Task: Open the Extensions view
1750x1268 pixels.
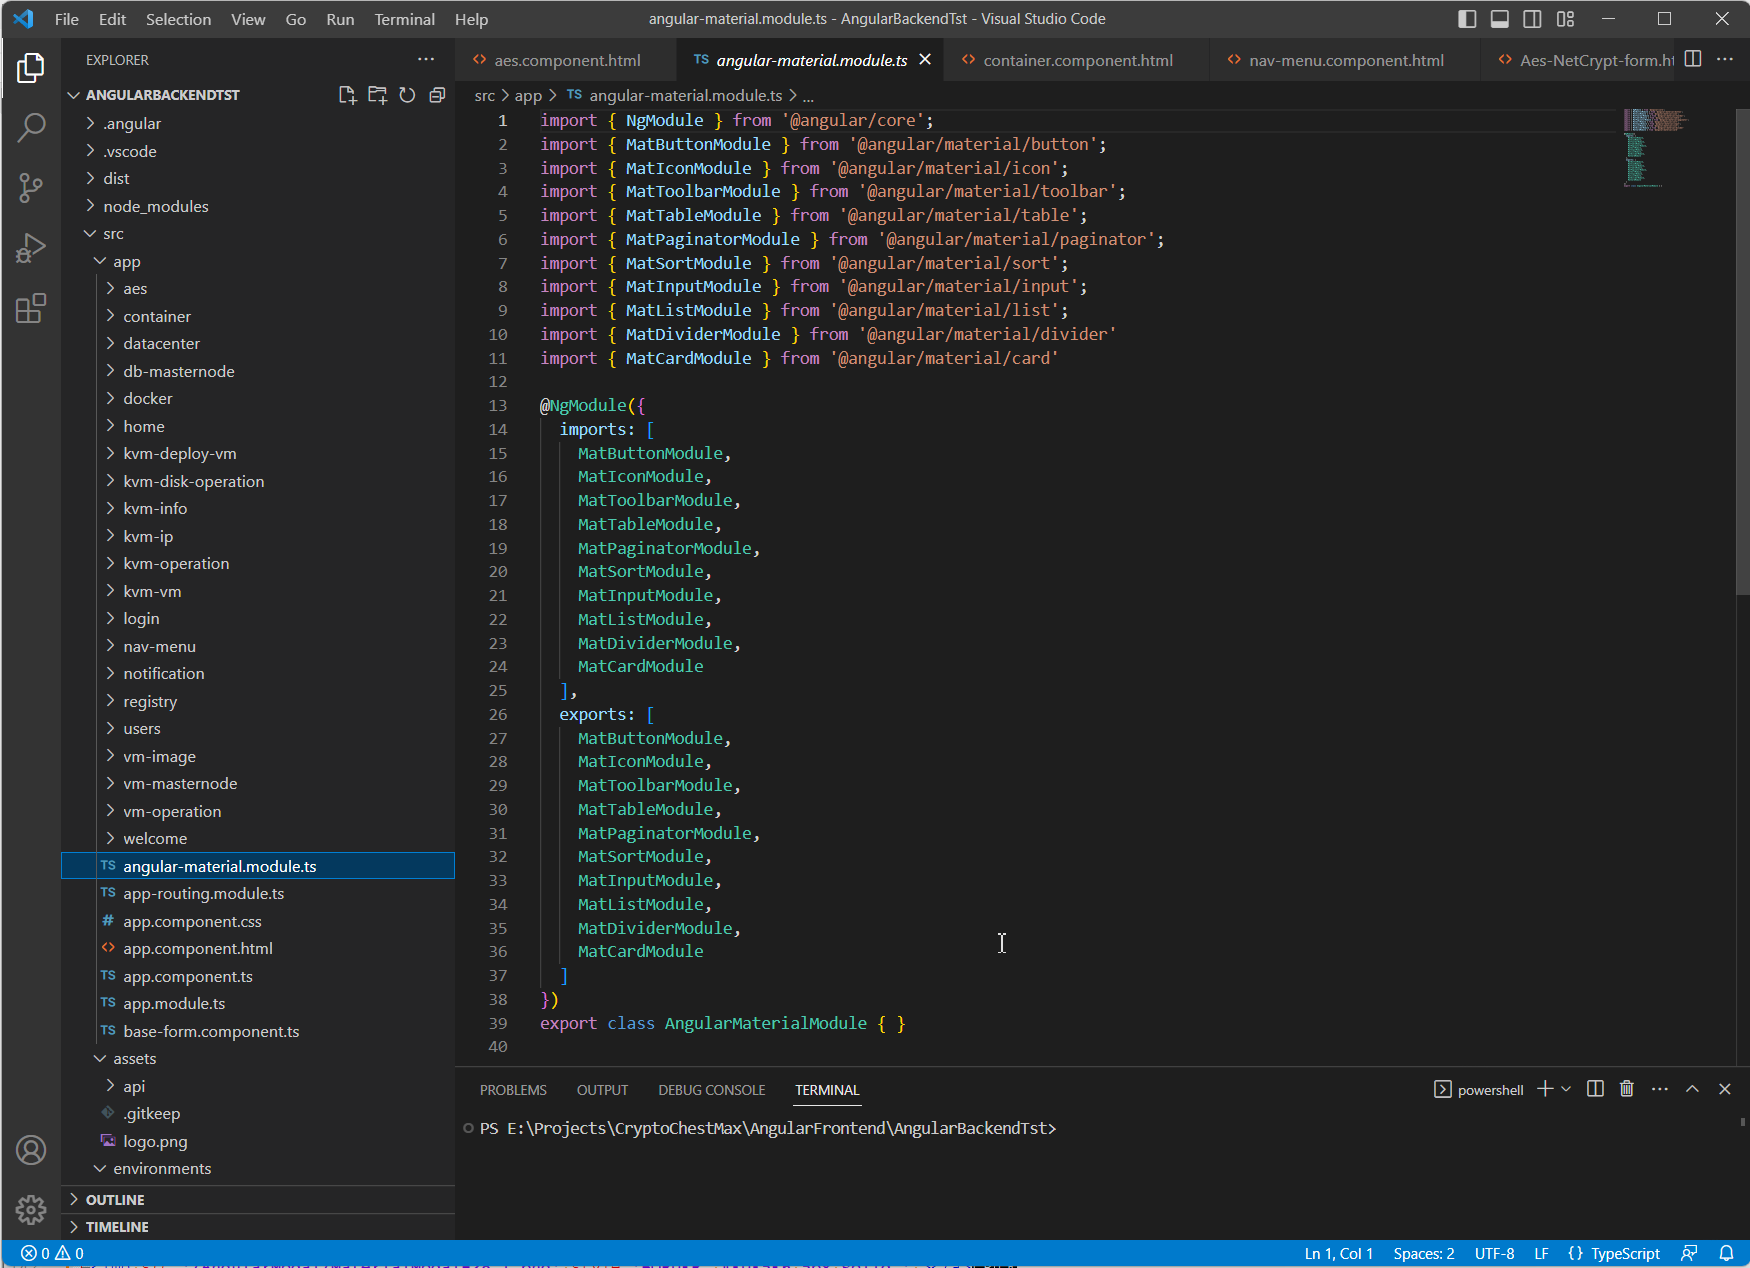Action: 31,308
